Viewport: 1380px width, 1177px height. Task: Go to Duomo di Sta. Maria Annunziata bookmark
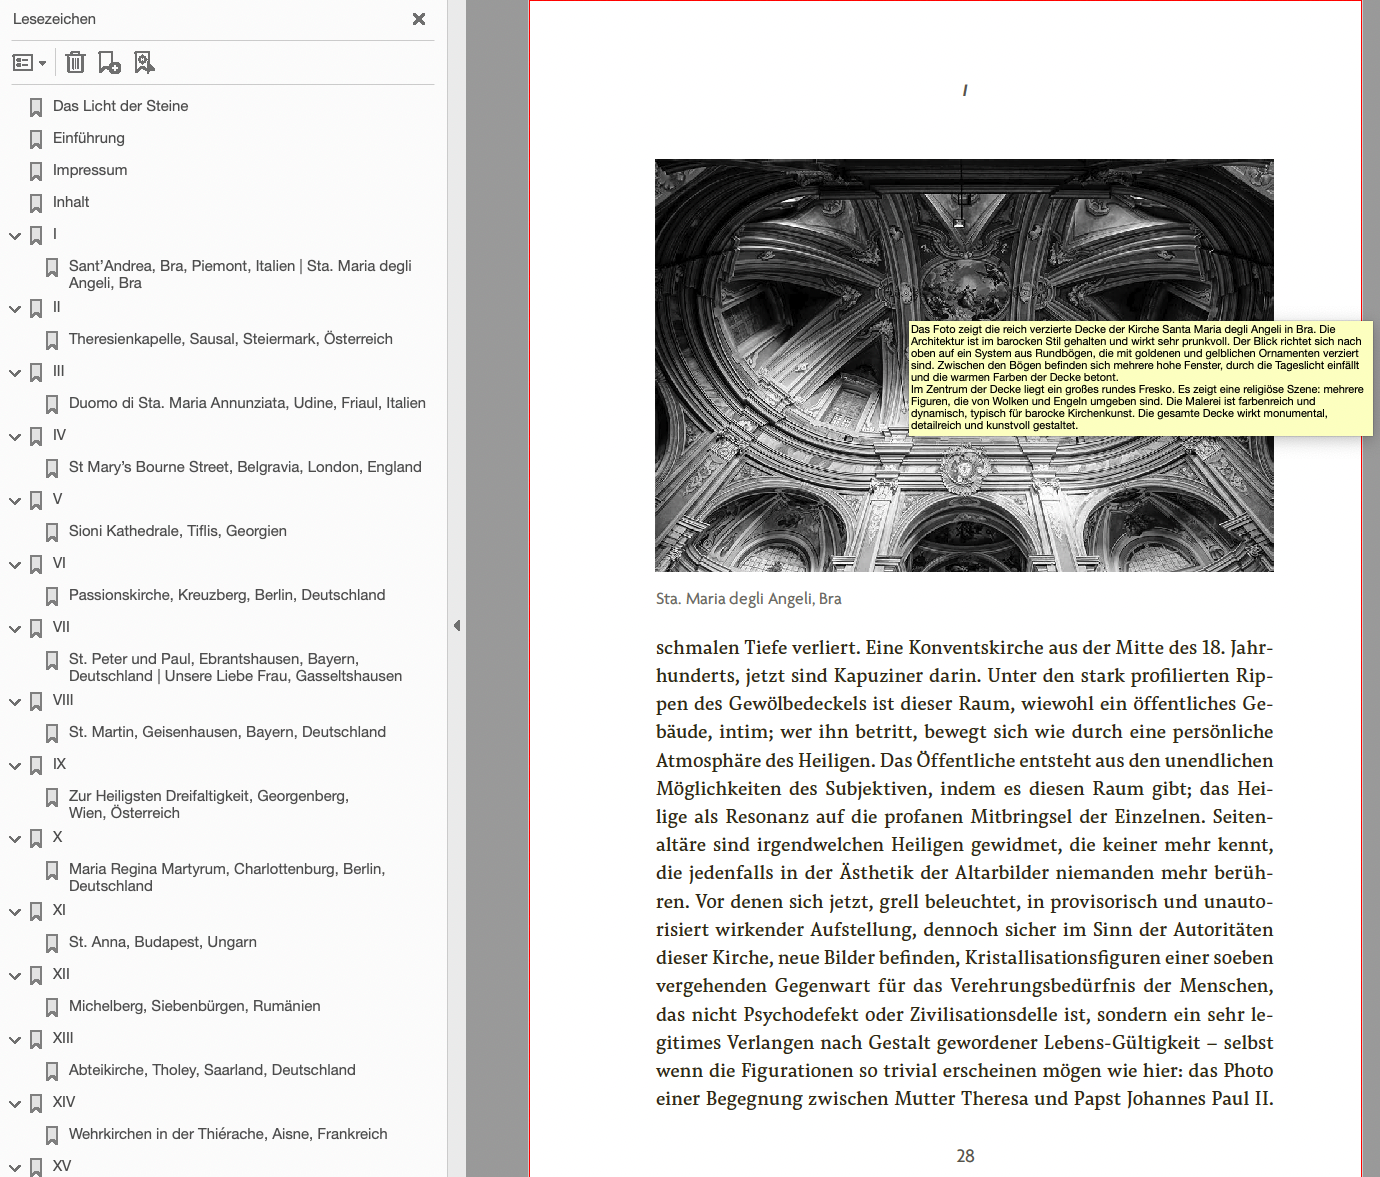(247, 403)
